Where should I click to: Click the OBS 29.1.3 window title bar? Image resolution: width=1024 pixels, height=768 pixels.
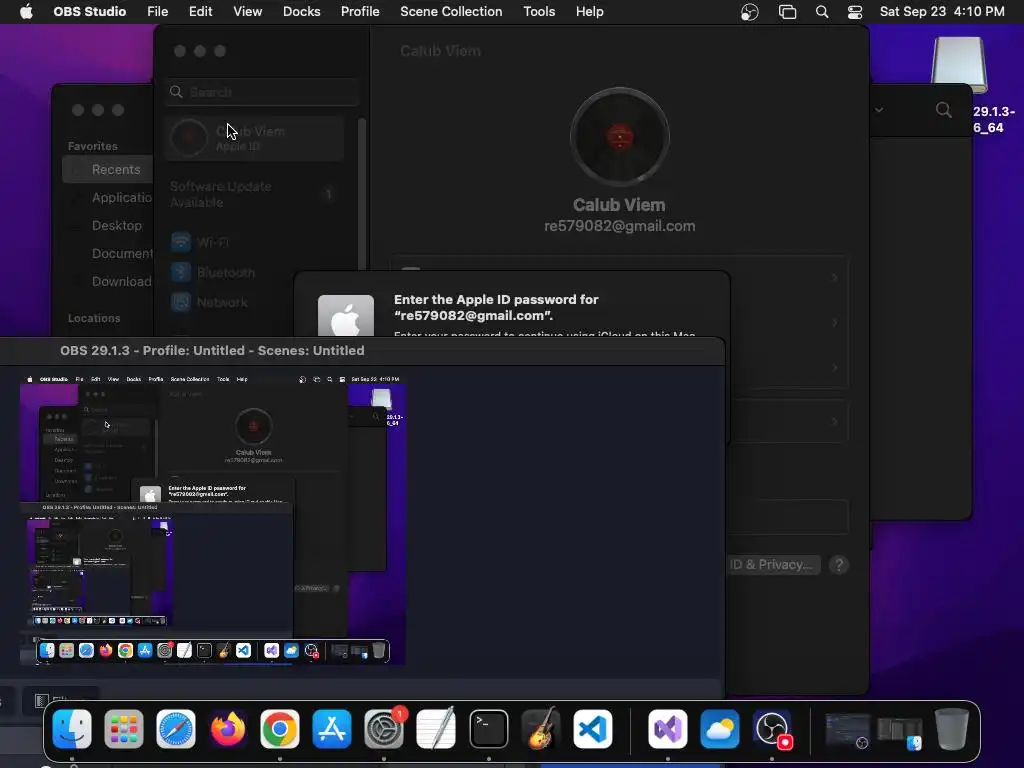(362, 351)
